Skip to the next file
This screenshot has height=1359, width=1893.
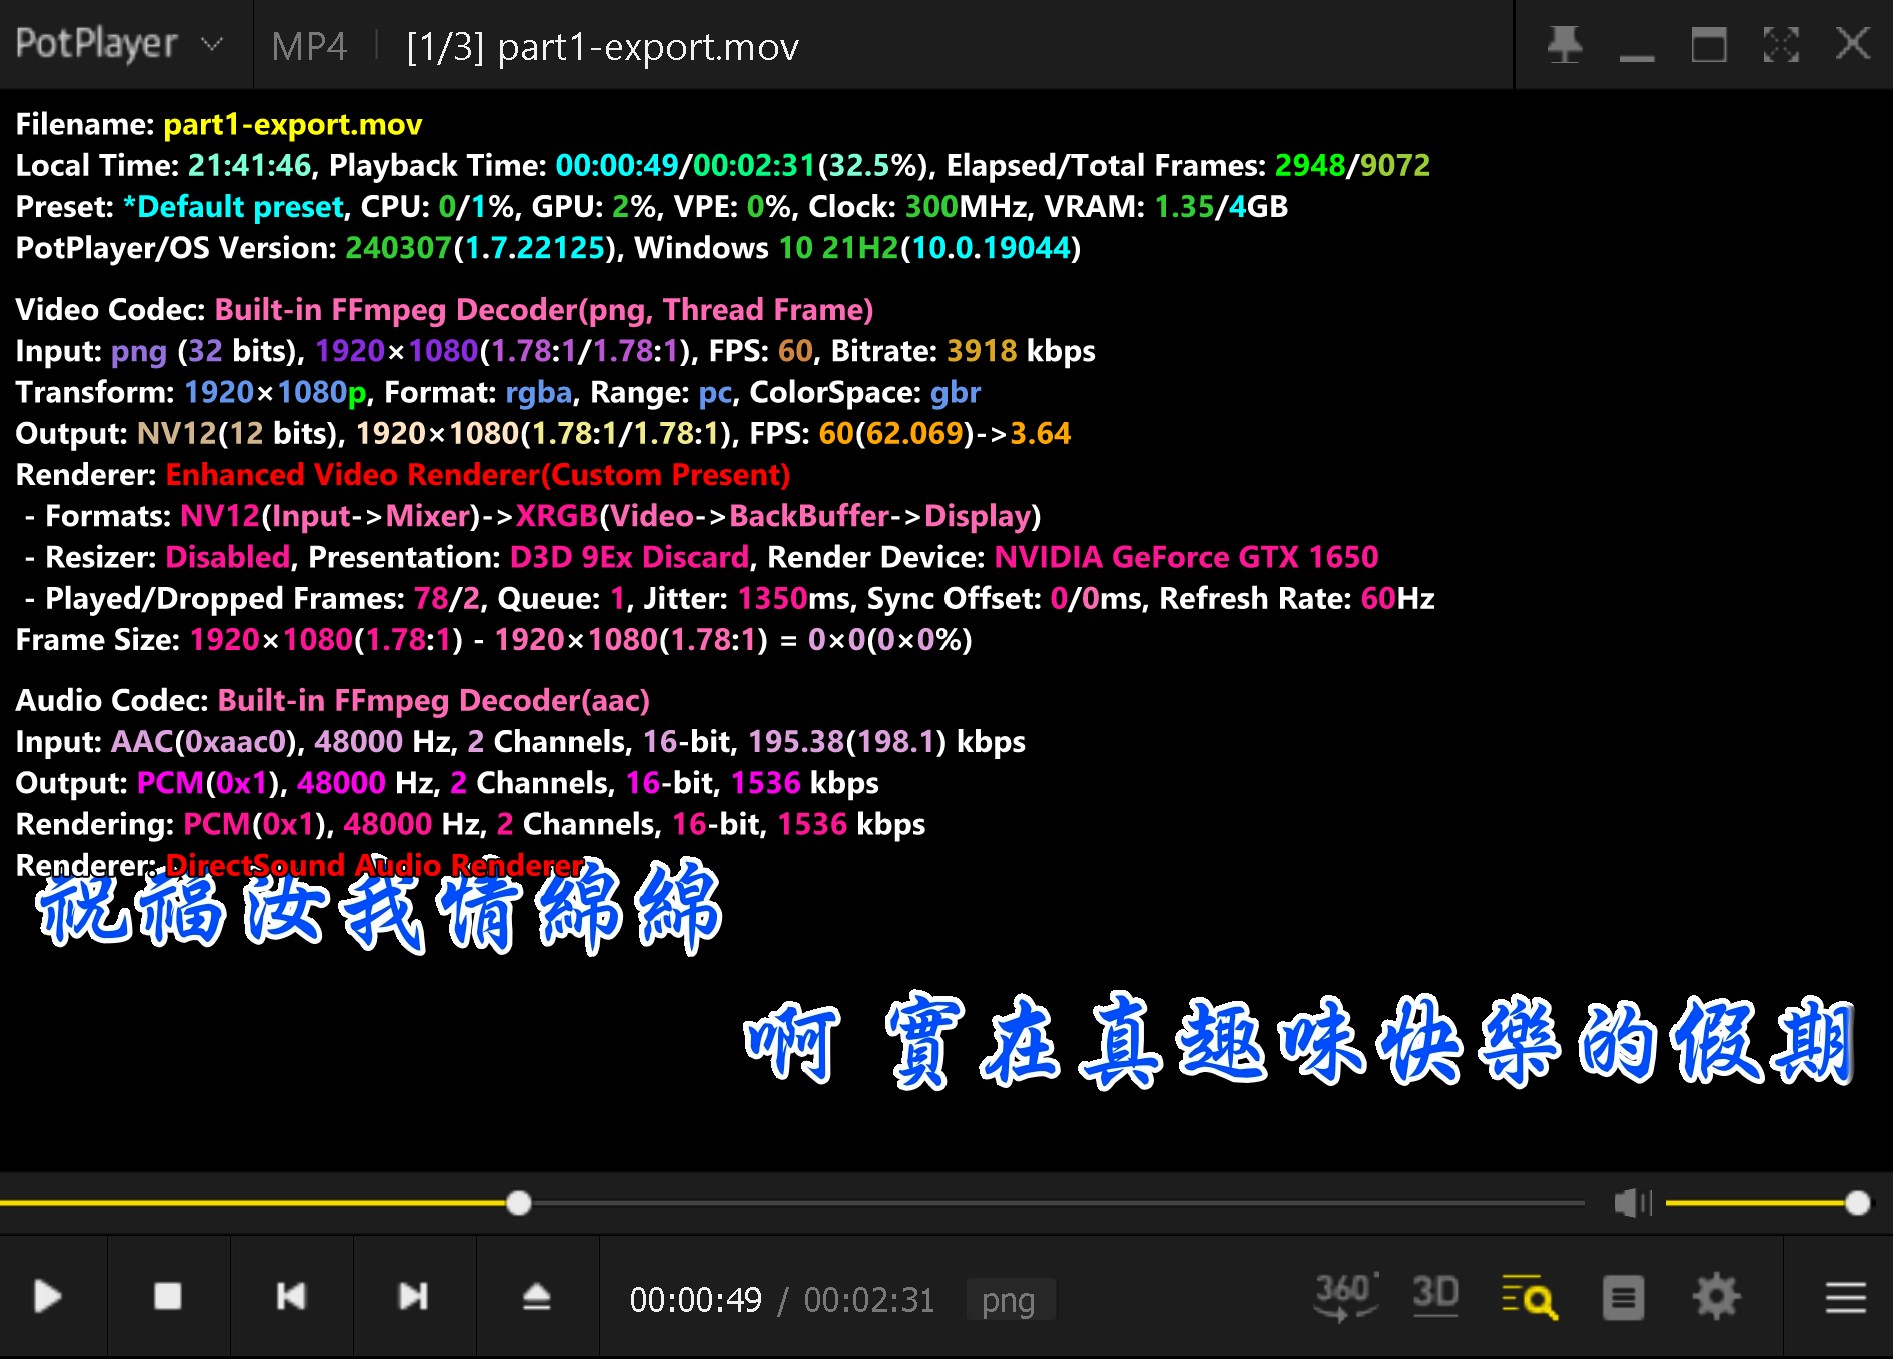[x=414, y=1297]
